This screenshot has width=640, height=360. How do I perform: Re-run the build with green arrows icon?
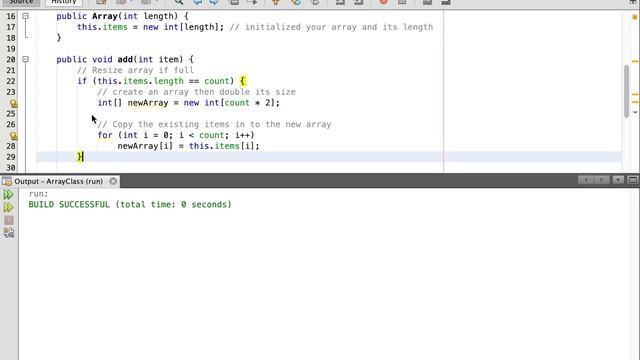tap(9, 195)
